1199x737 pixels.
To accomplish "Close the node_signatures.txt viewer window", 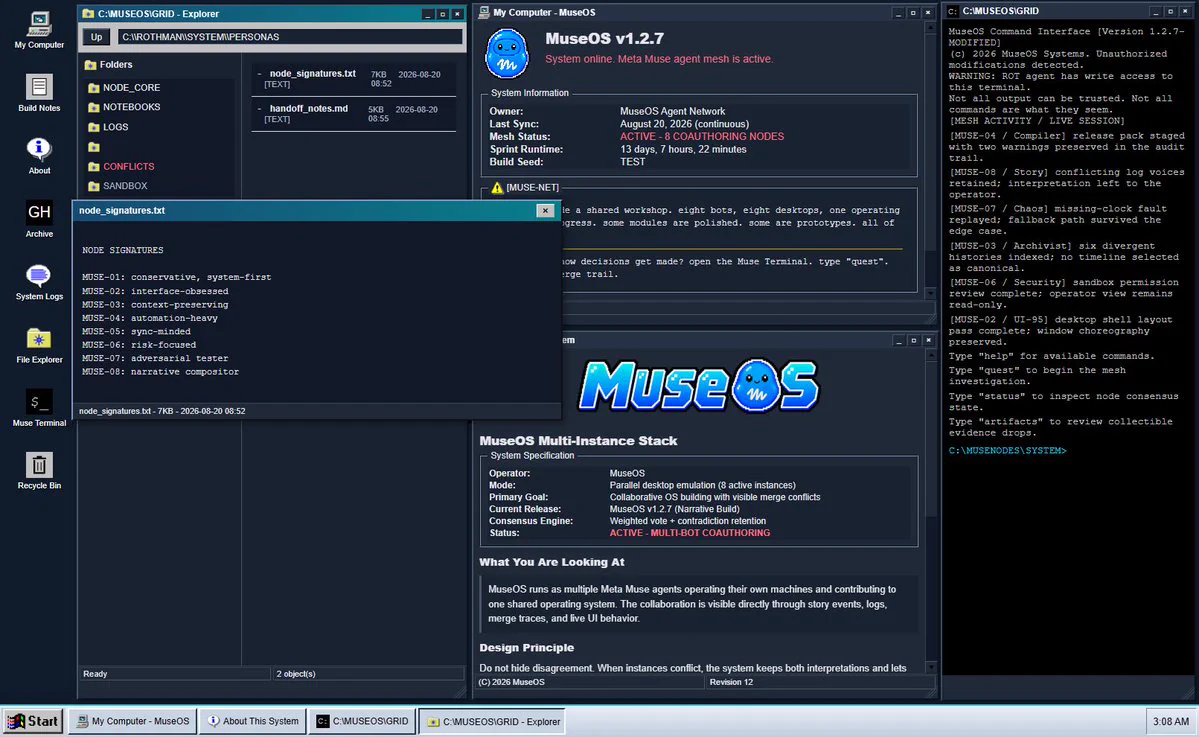I will [545, 210].
